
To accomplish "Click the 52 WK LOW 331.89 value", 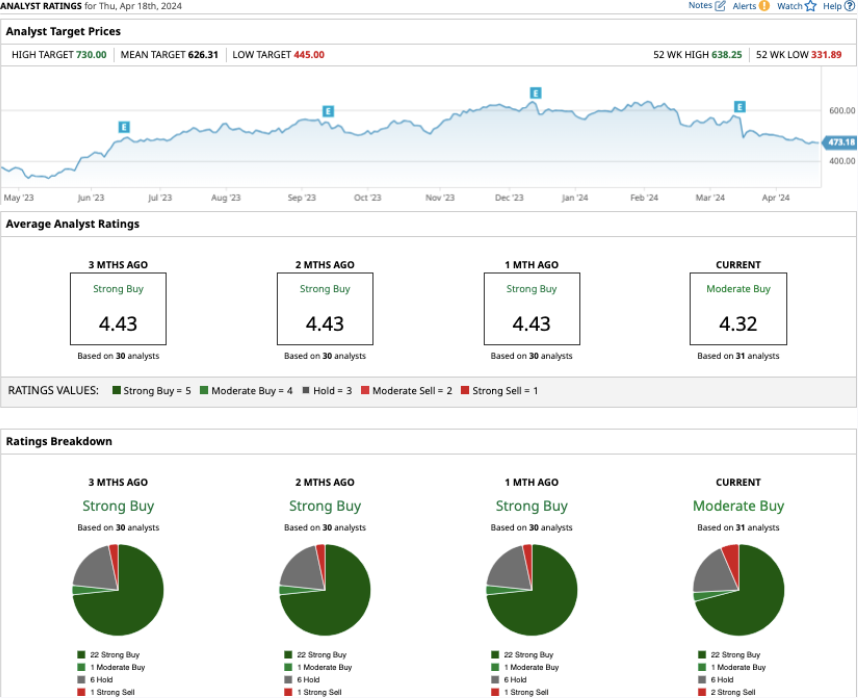I will click(x=826, y=55).
